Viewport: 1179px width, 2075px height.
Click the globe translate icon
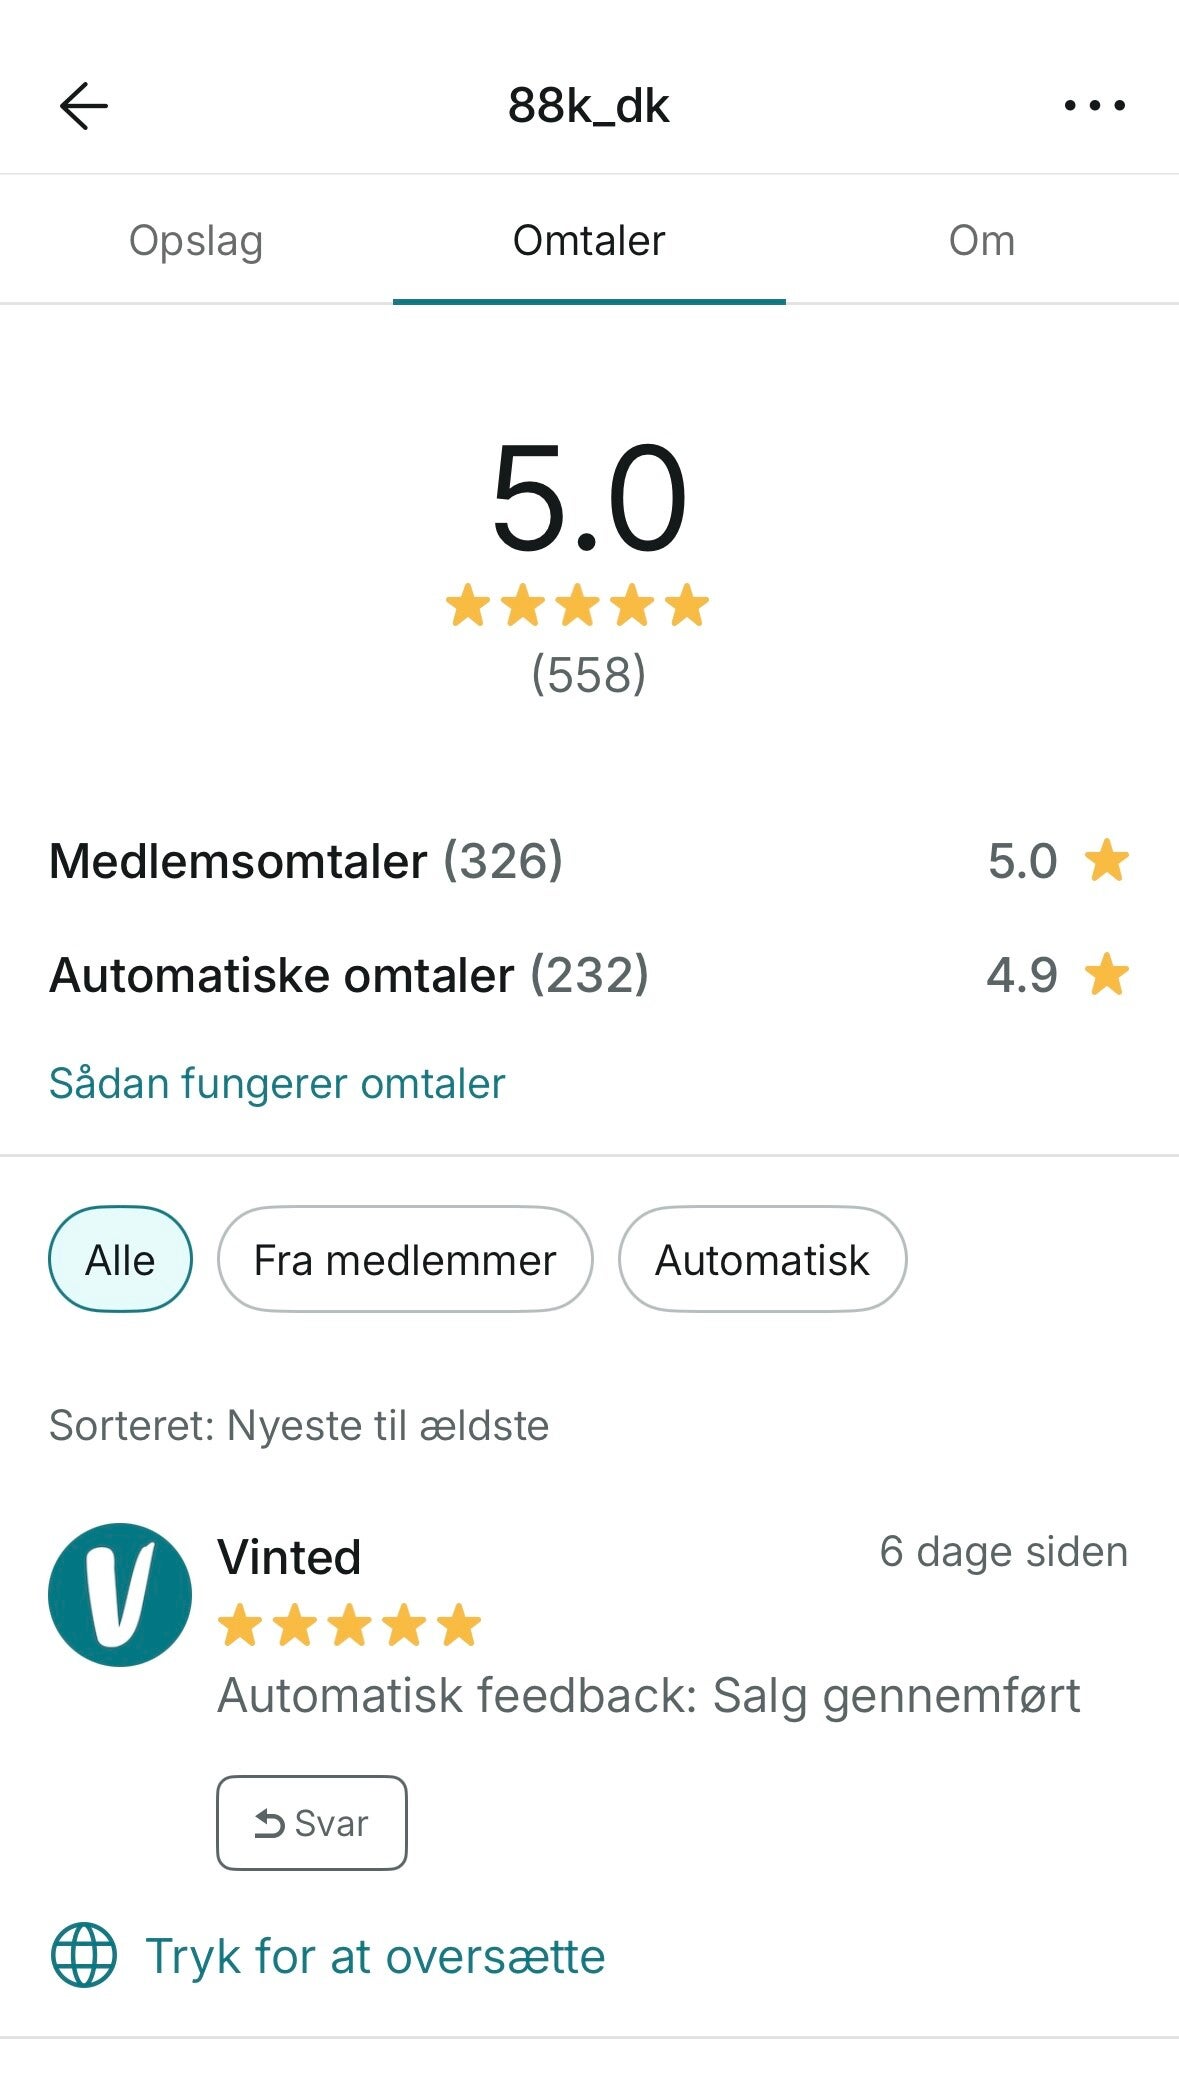[x=84, y=1954]
